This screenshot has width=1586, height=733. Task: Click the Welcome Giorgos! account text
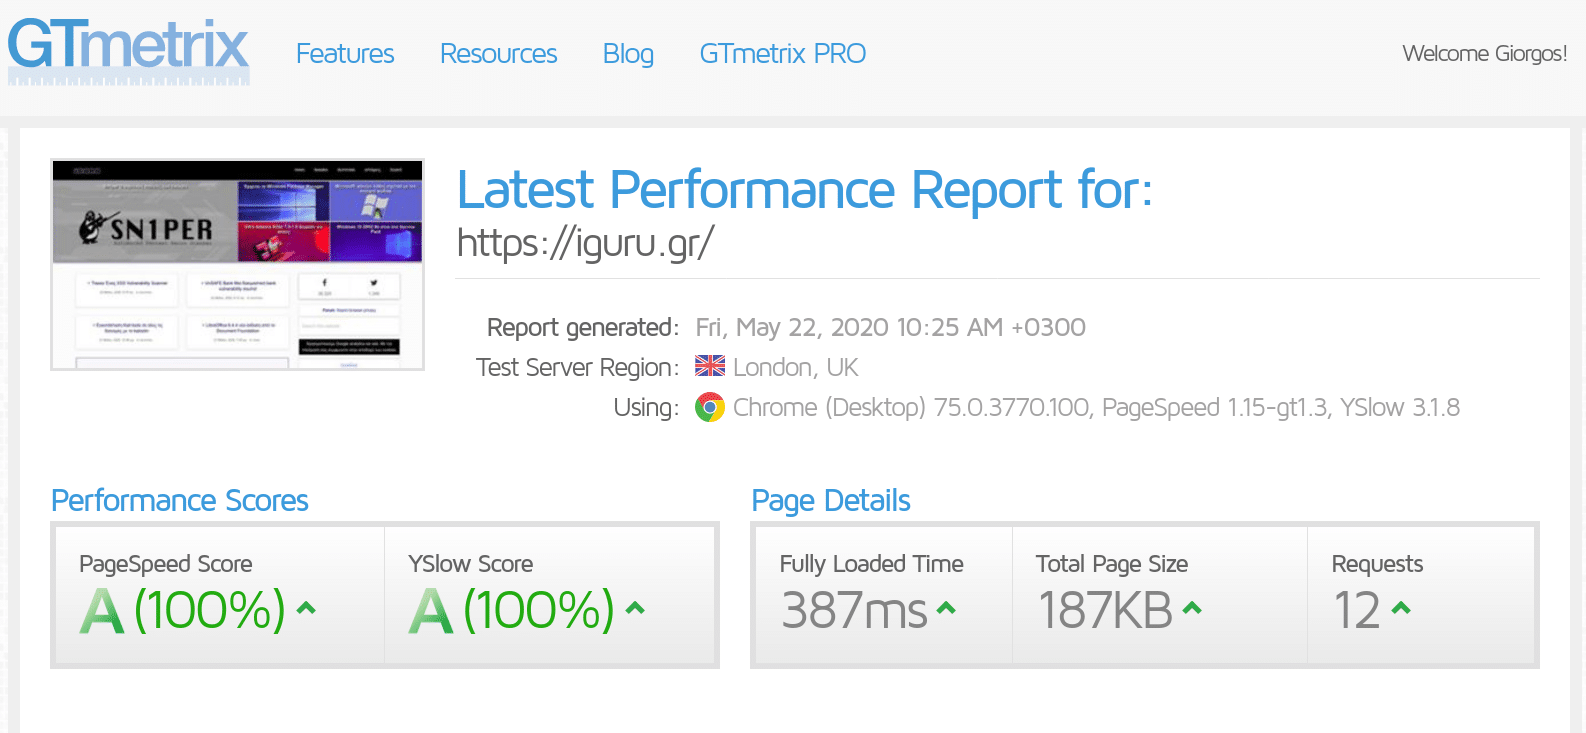1484,54
